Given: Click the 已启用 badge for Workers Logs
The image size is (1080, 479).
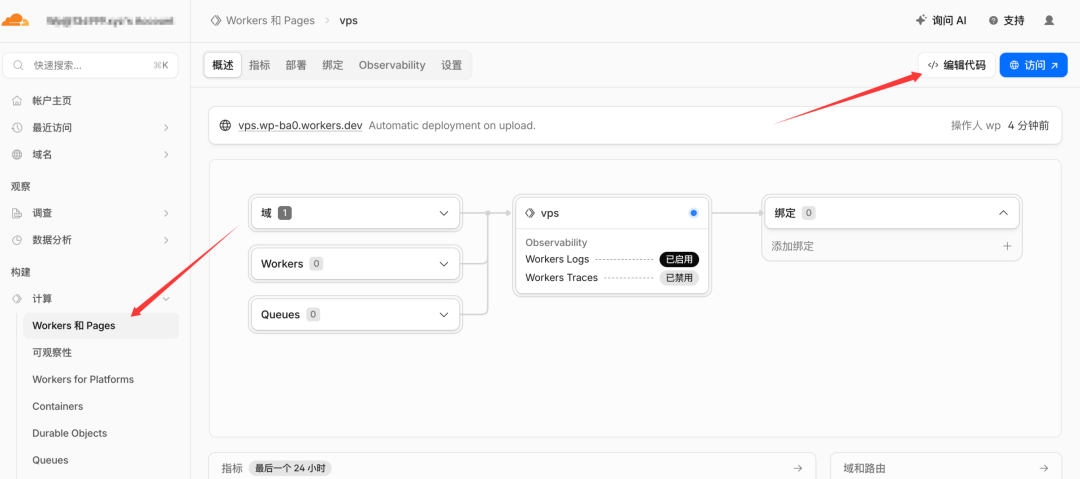Looking at the screenshot, I should point(679,259).
